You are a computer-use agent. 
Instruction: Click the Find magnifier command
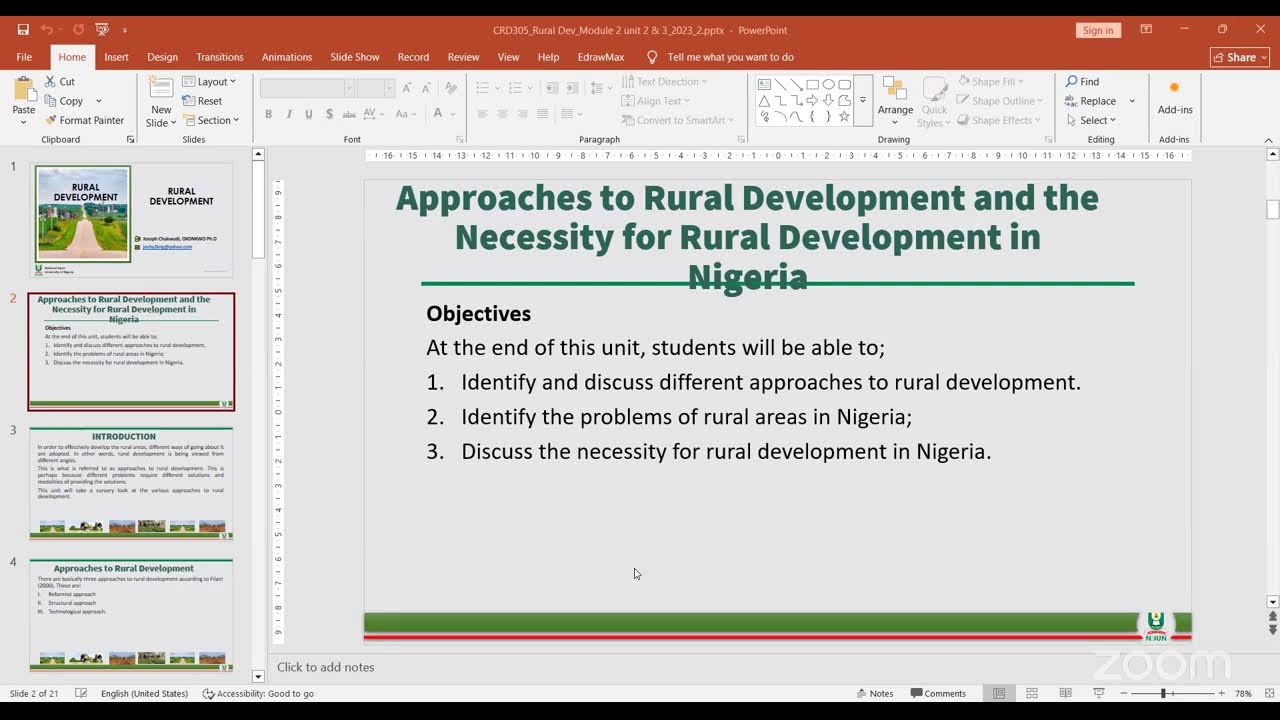pos(1083,81)
